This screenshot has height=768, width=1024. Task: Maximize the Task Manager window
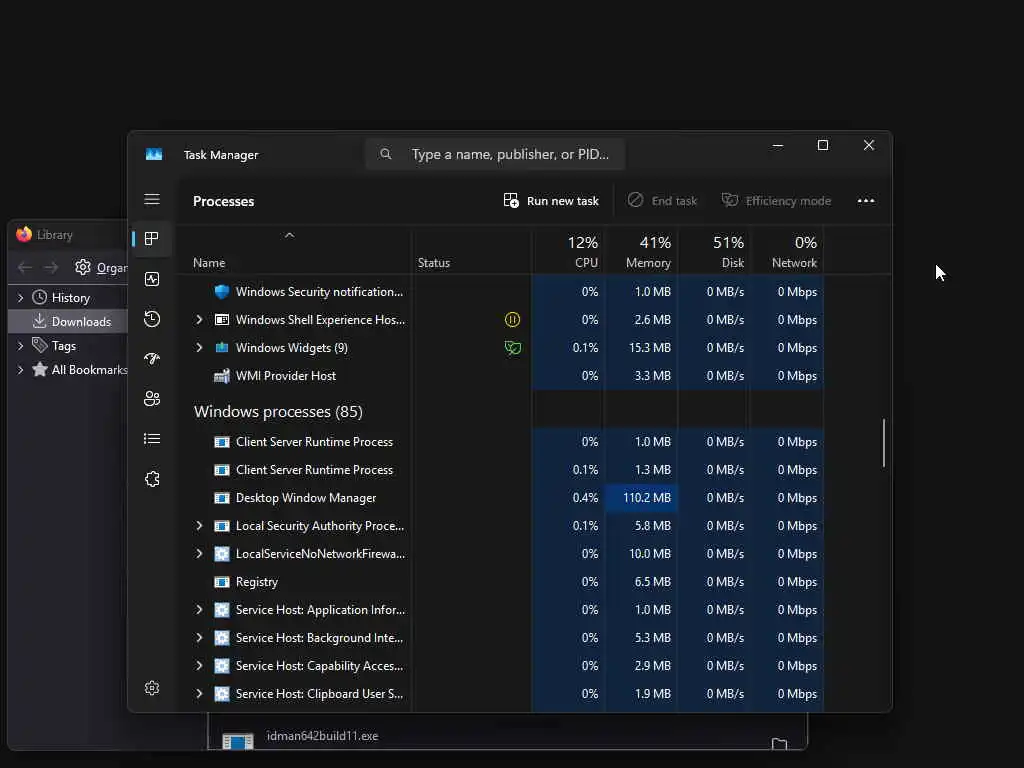click(x=823, y=146)
